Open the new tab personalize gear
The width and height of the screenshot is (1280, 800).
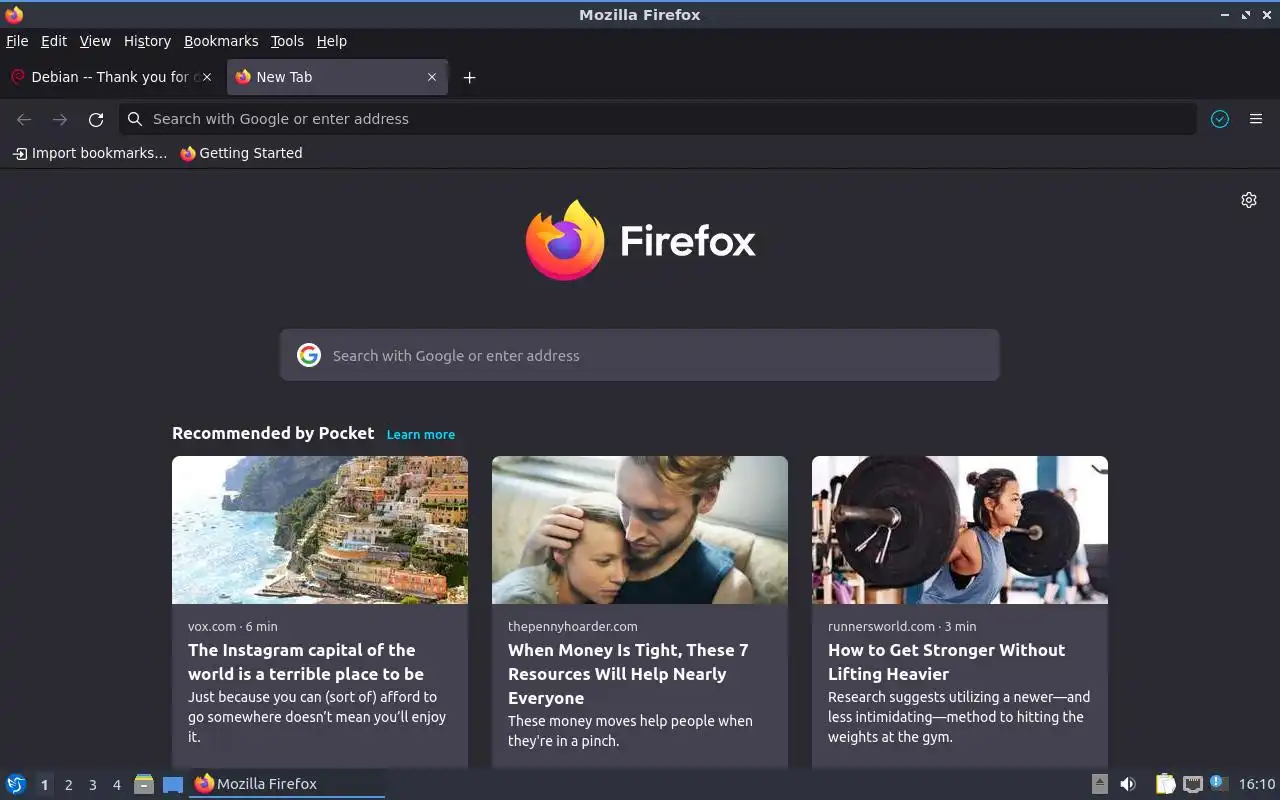pos(1249,200)
